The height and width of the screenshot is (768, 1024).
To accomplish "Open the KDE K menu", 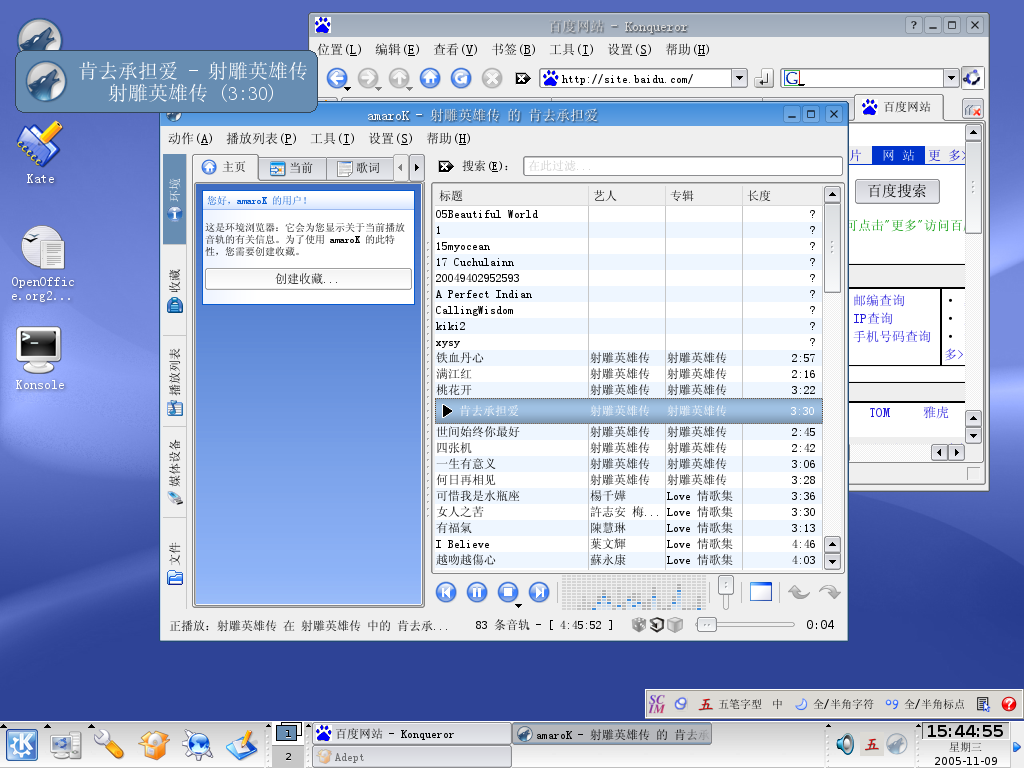I will (x=22, y=744).
